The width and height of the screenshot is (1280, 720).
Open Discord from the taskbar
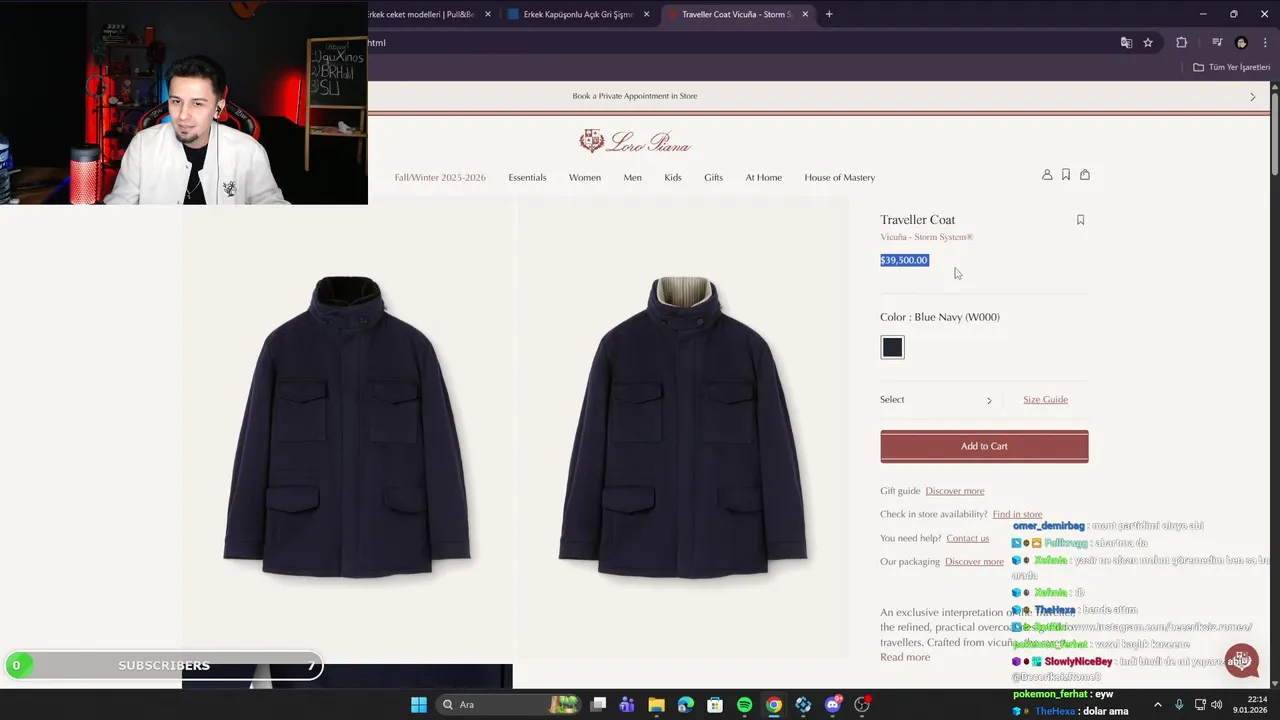[833, 705]
